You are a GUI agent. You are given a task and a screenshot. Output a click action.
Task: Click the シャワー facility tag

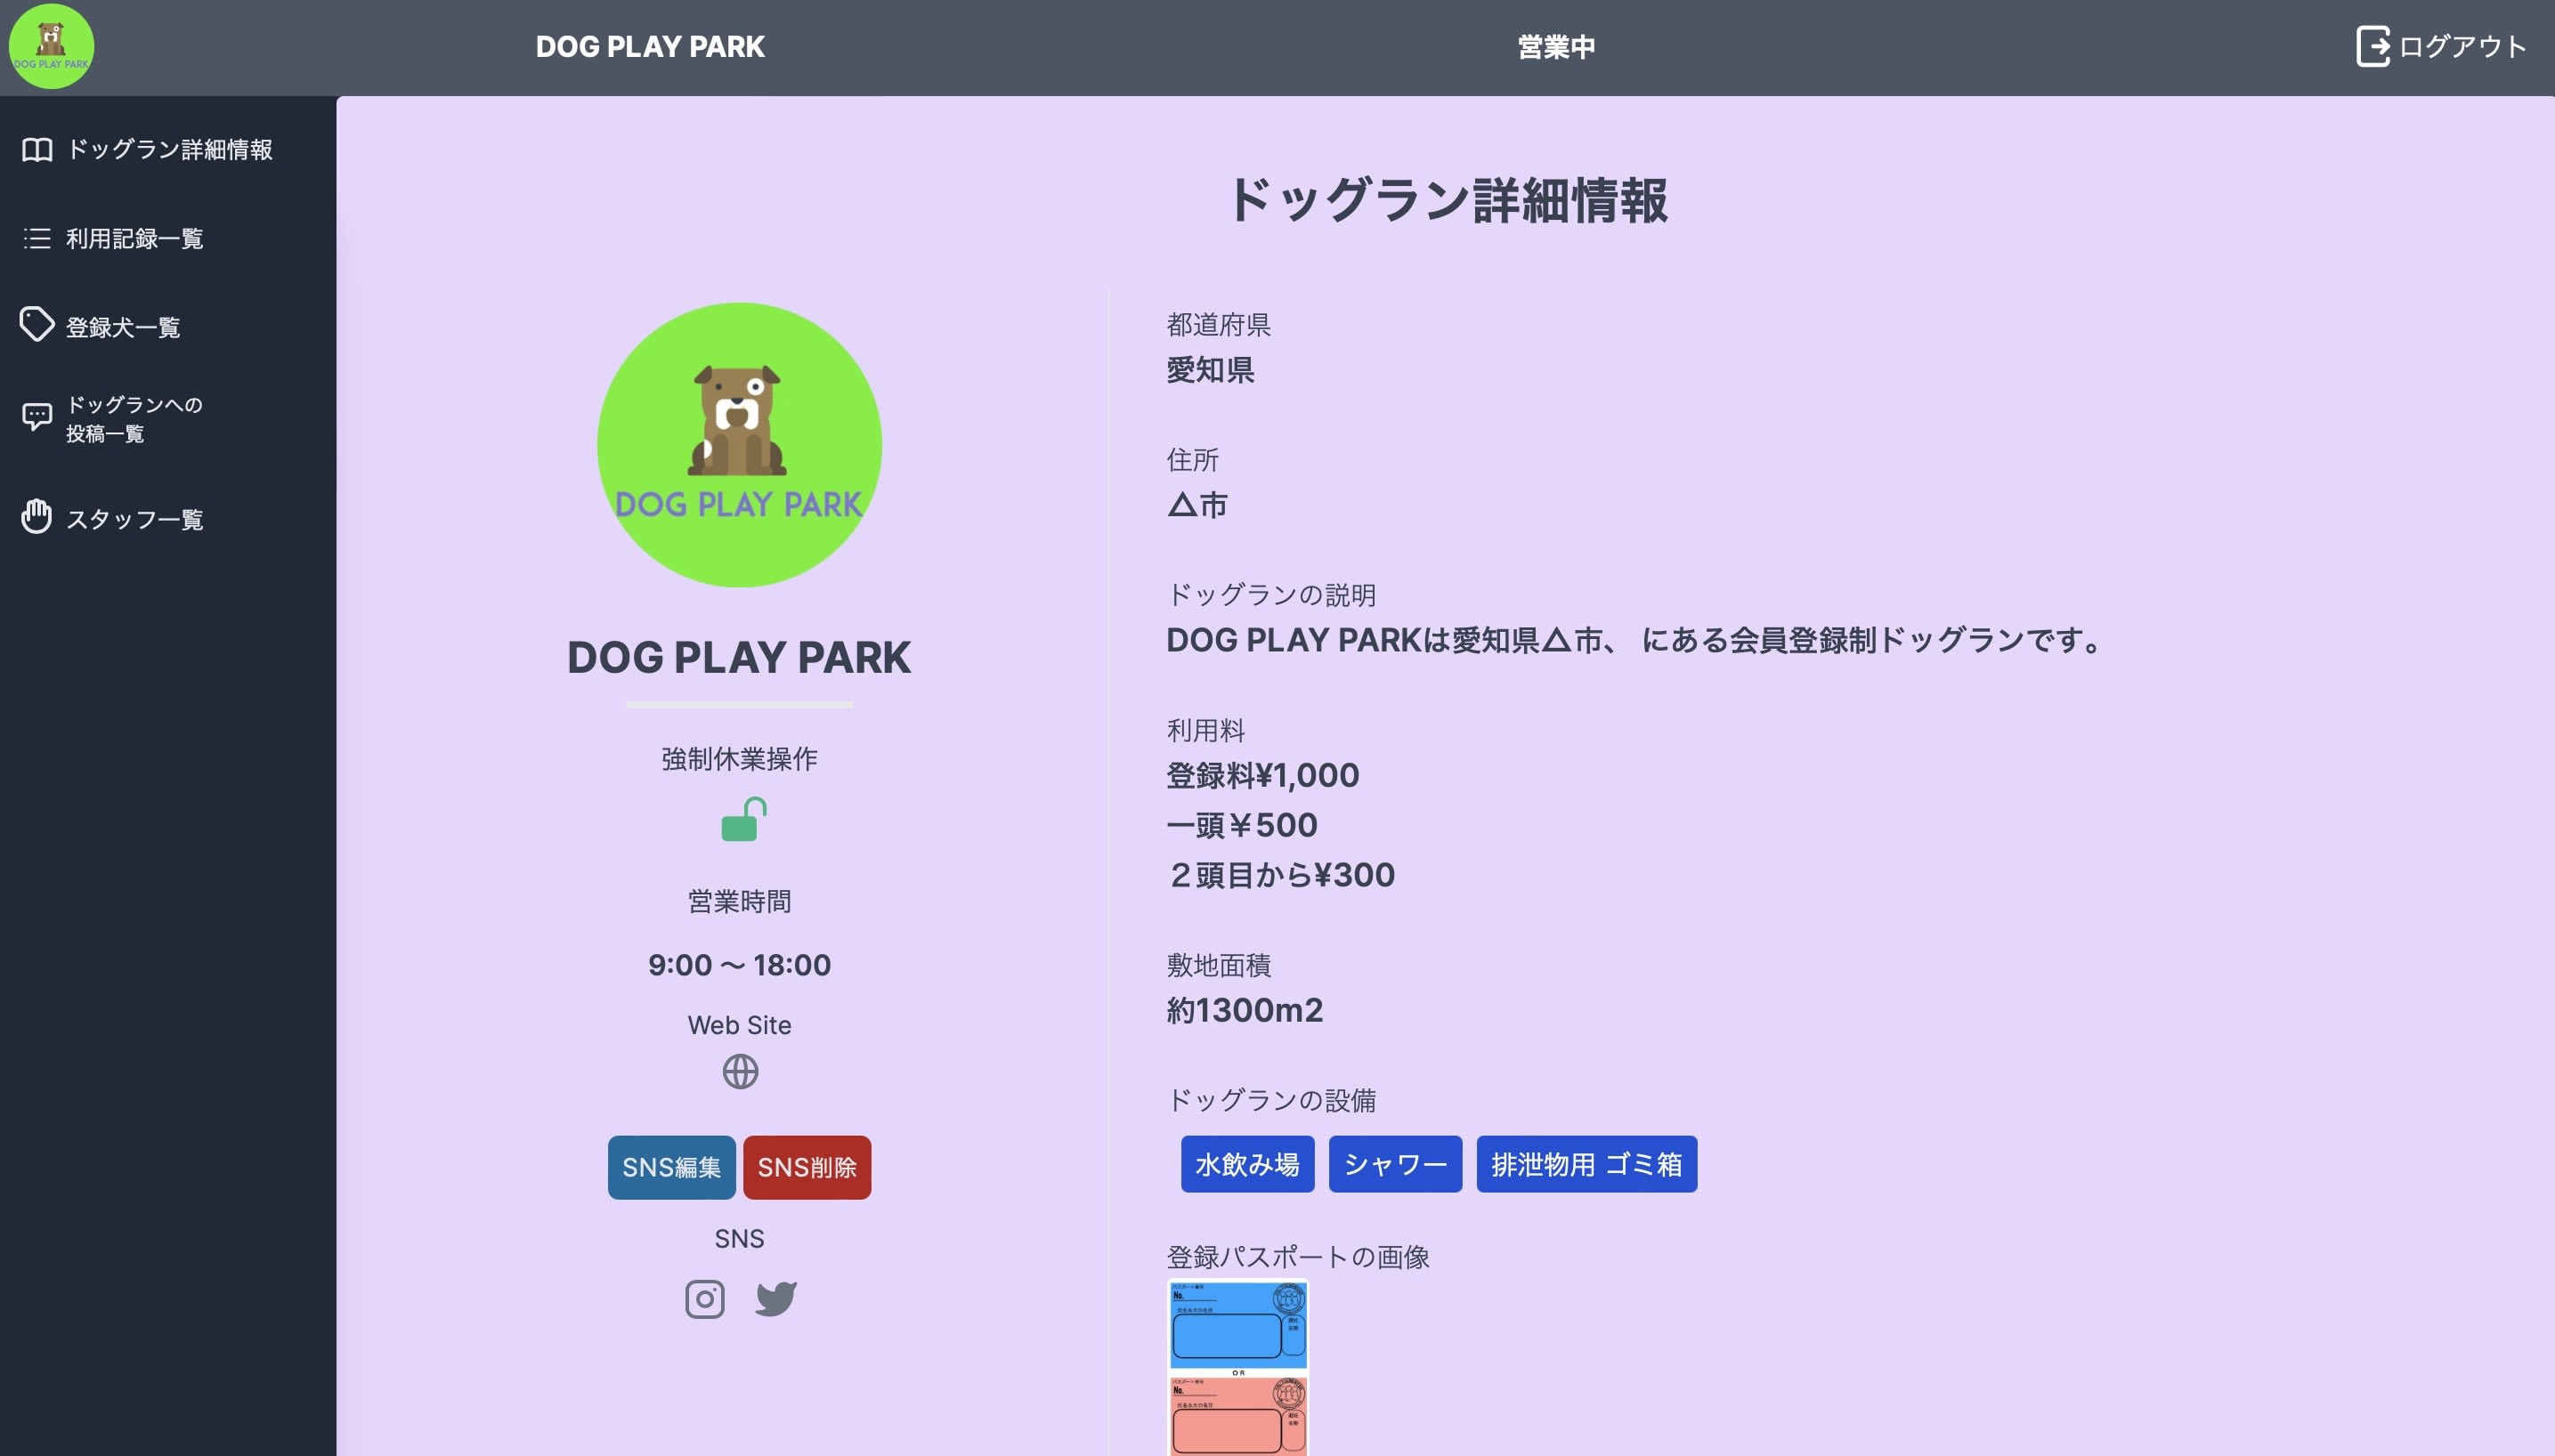(1394, 1164)
